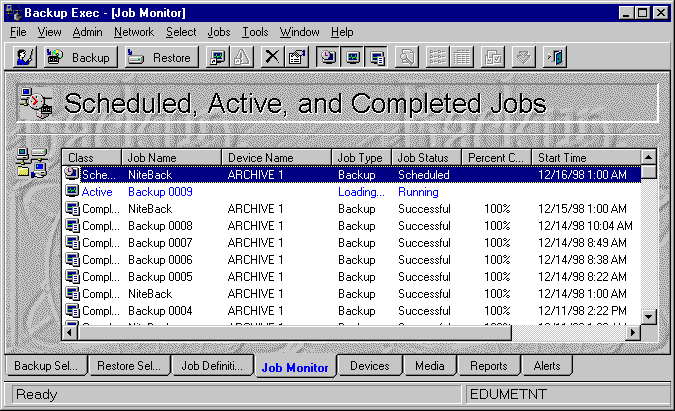Open the Admin menu
This screenshot has height=411, width=675.
87,32
